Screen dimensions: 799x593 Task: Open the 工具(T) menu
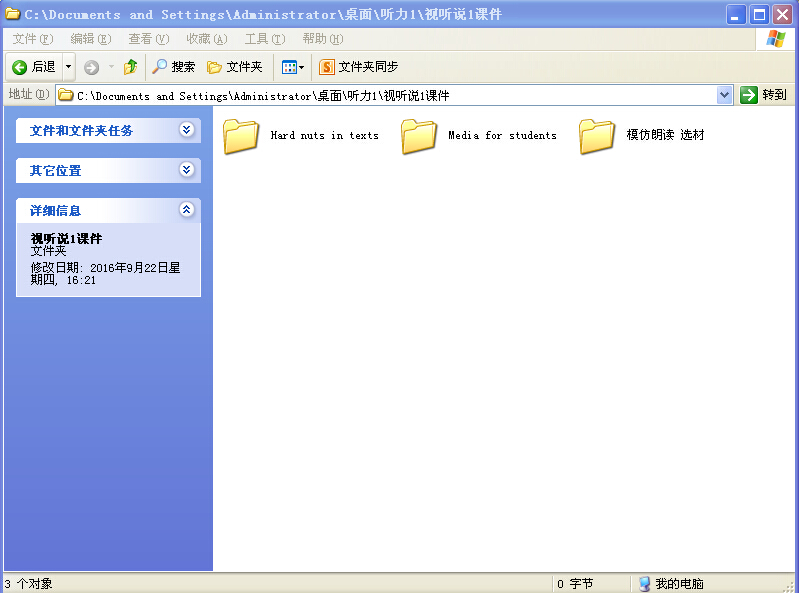(264, 39)
